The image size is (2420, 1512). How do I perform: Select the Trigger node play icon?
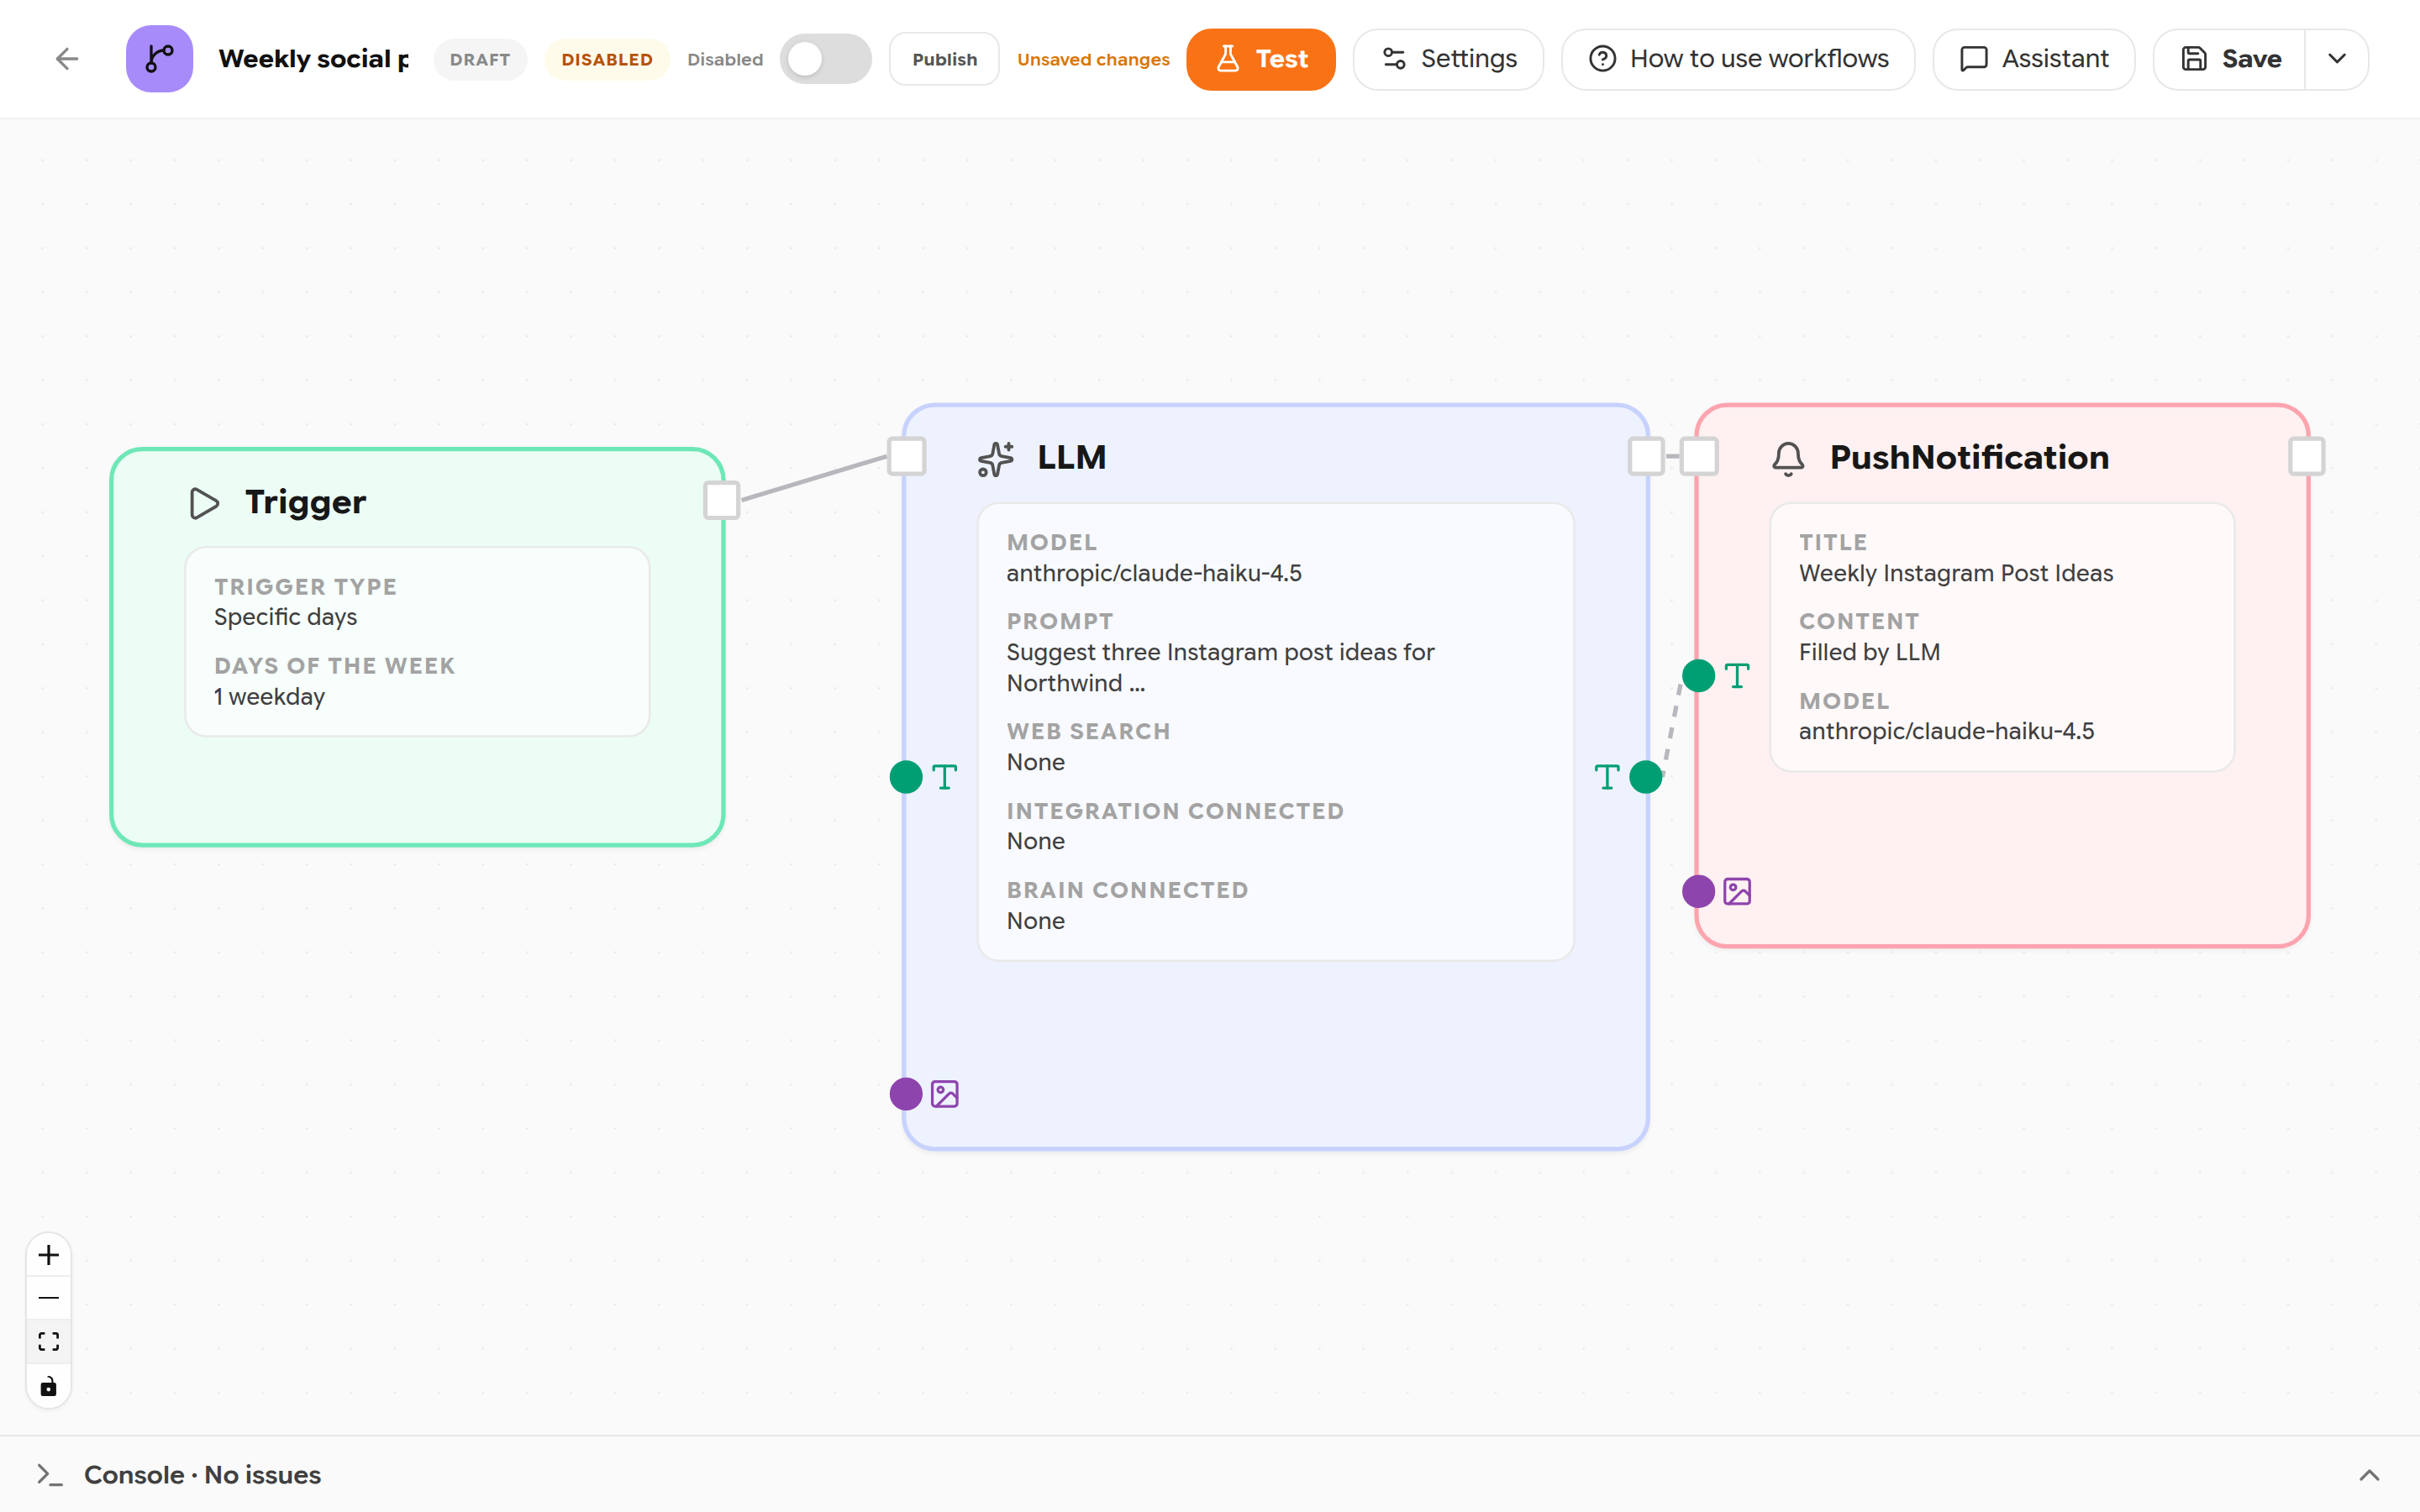coord(204,503)
